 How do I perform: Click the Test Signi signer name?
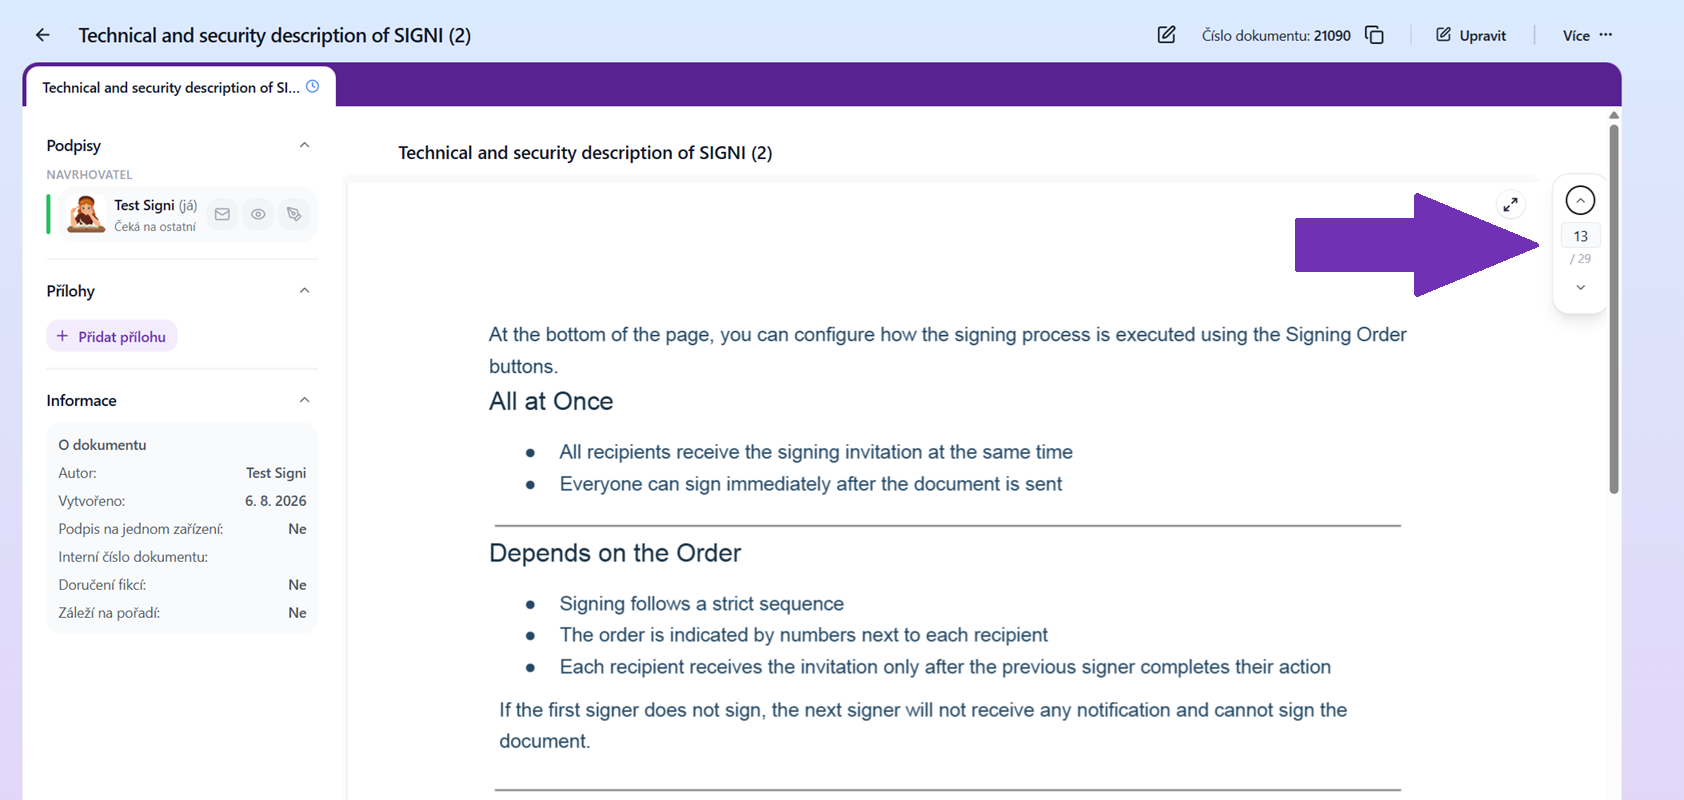[144, 205]
